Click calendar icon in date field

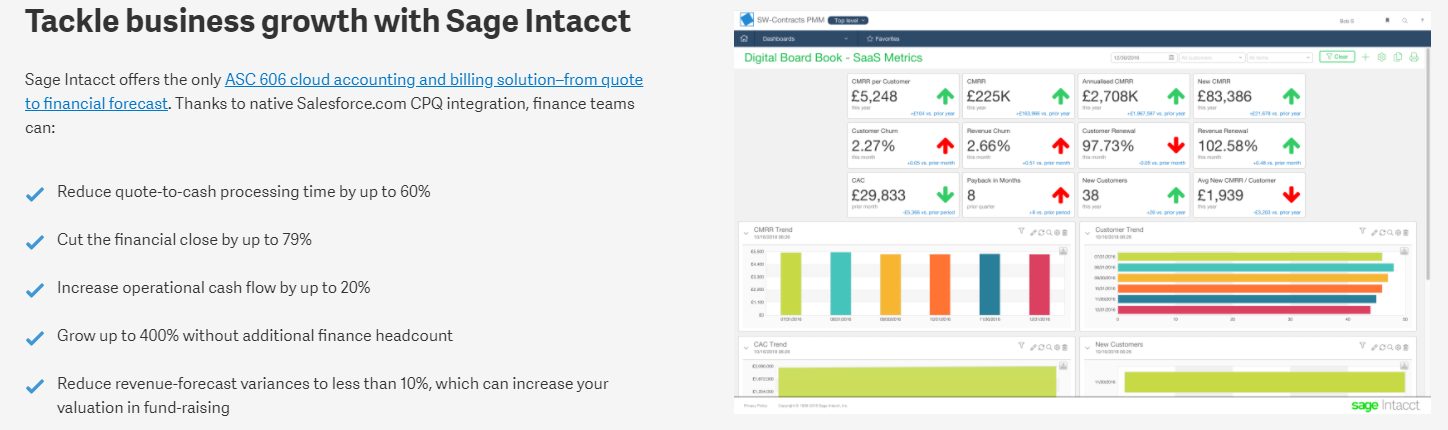1171,58
